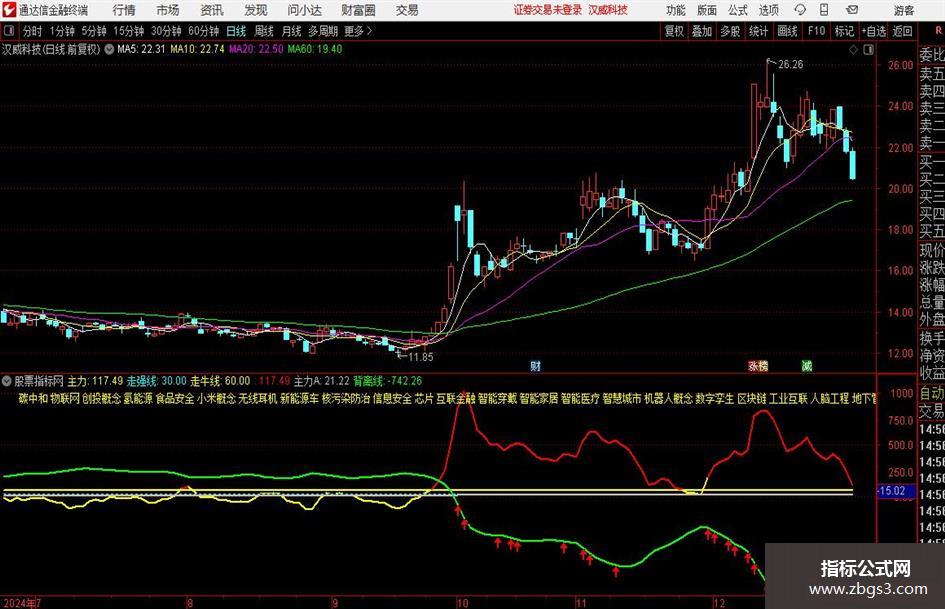Open the headset customer service icon
Viewport: 945px width, 609px height.
pos(800,10)
